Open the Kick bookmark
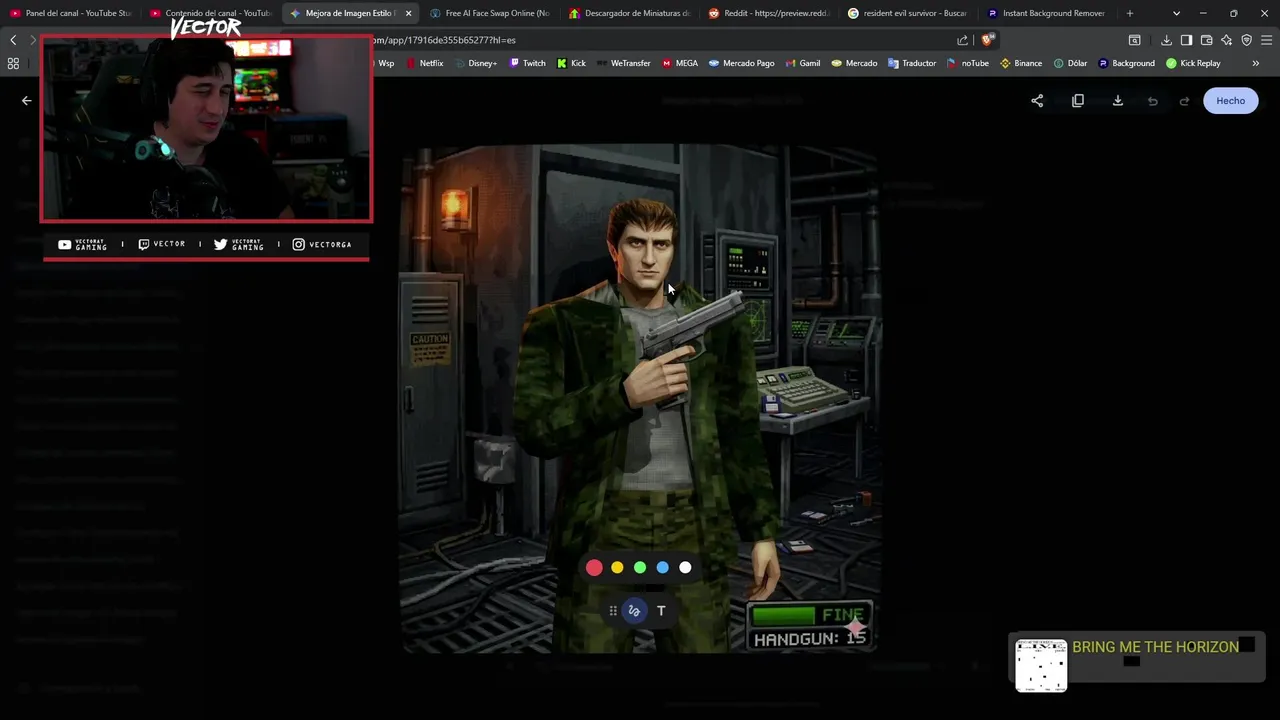The width and height of the screenshot is (1280, 720). click(571, 63)
